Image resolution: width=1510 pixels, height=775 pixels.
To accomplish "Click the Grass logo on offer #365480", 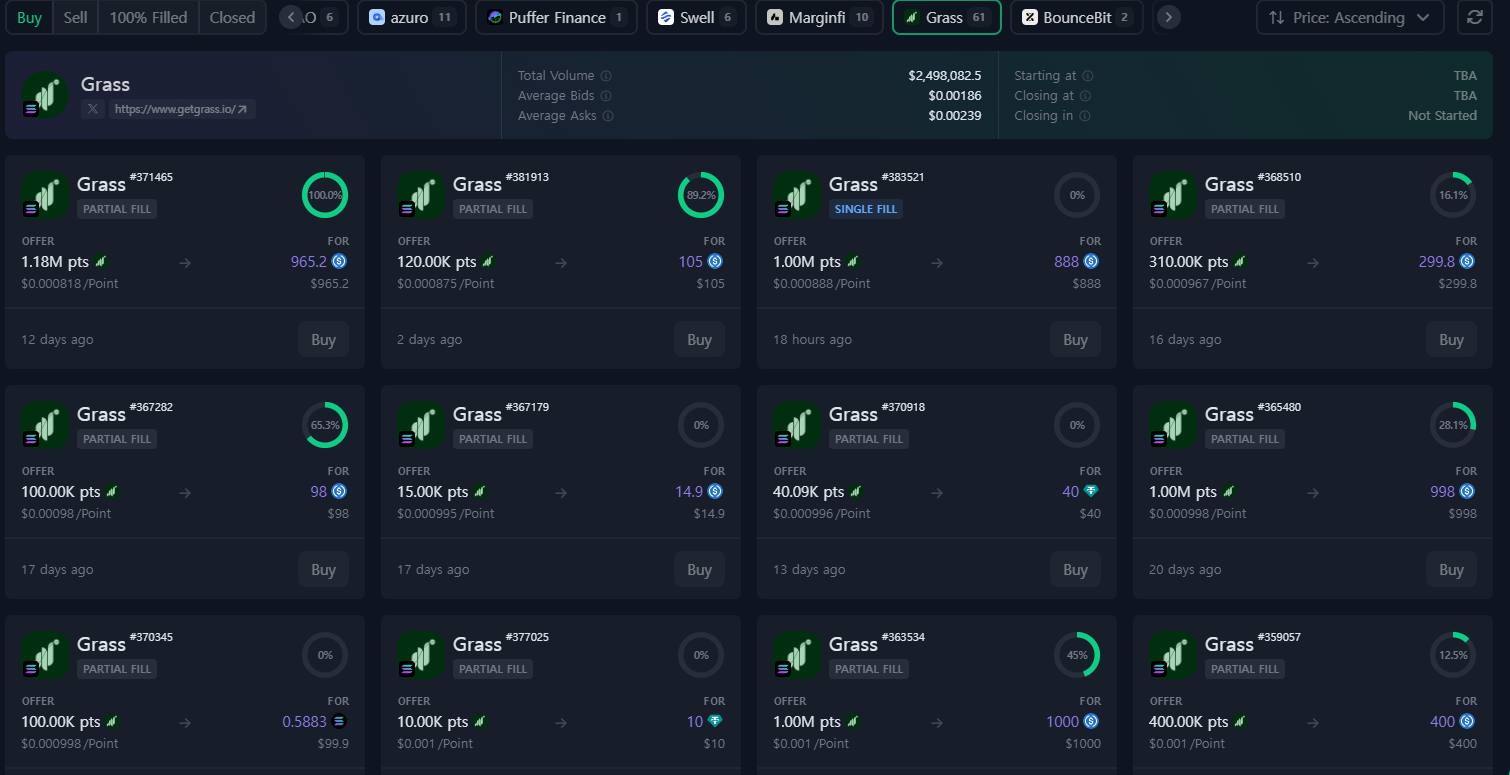I will tap(1172, 425).
